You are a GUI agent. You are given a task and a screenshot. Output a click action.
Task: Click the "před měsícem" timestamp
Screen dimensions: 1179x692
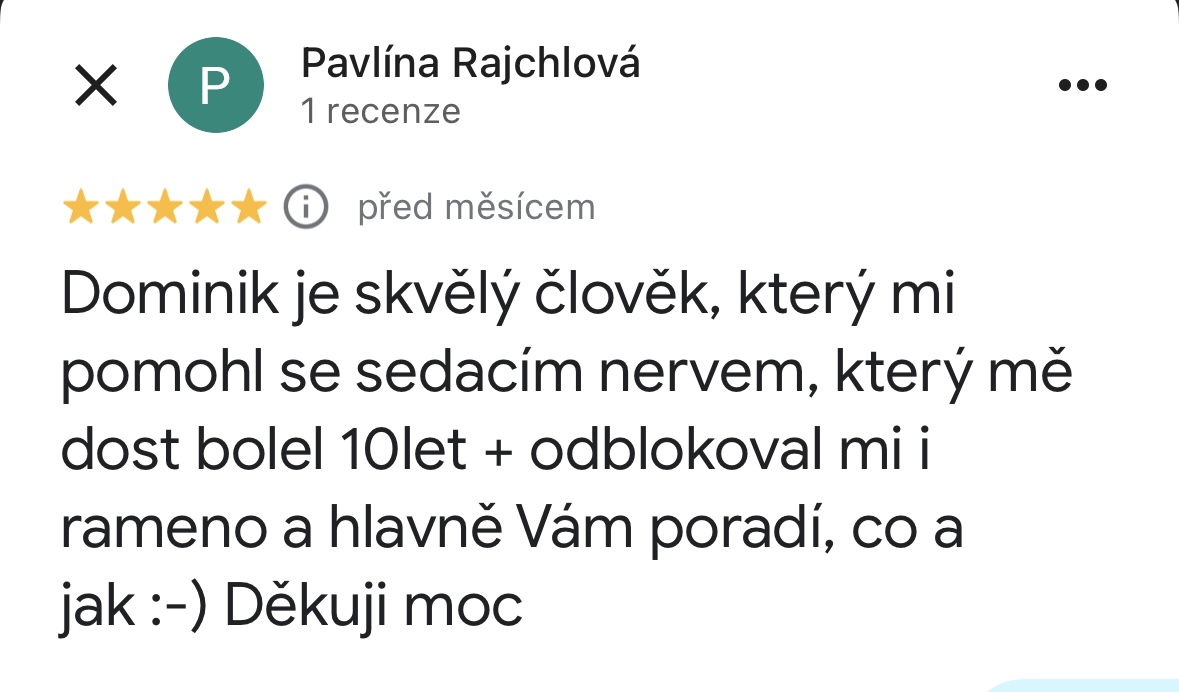(x=476, y=207)
